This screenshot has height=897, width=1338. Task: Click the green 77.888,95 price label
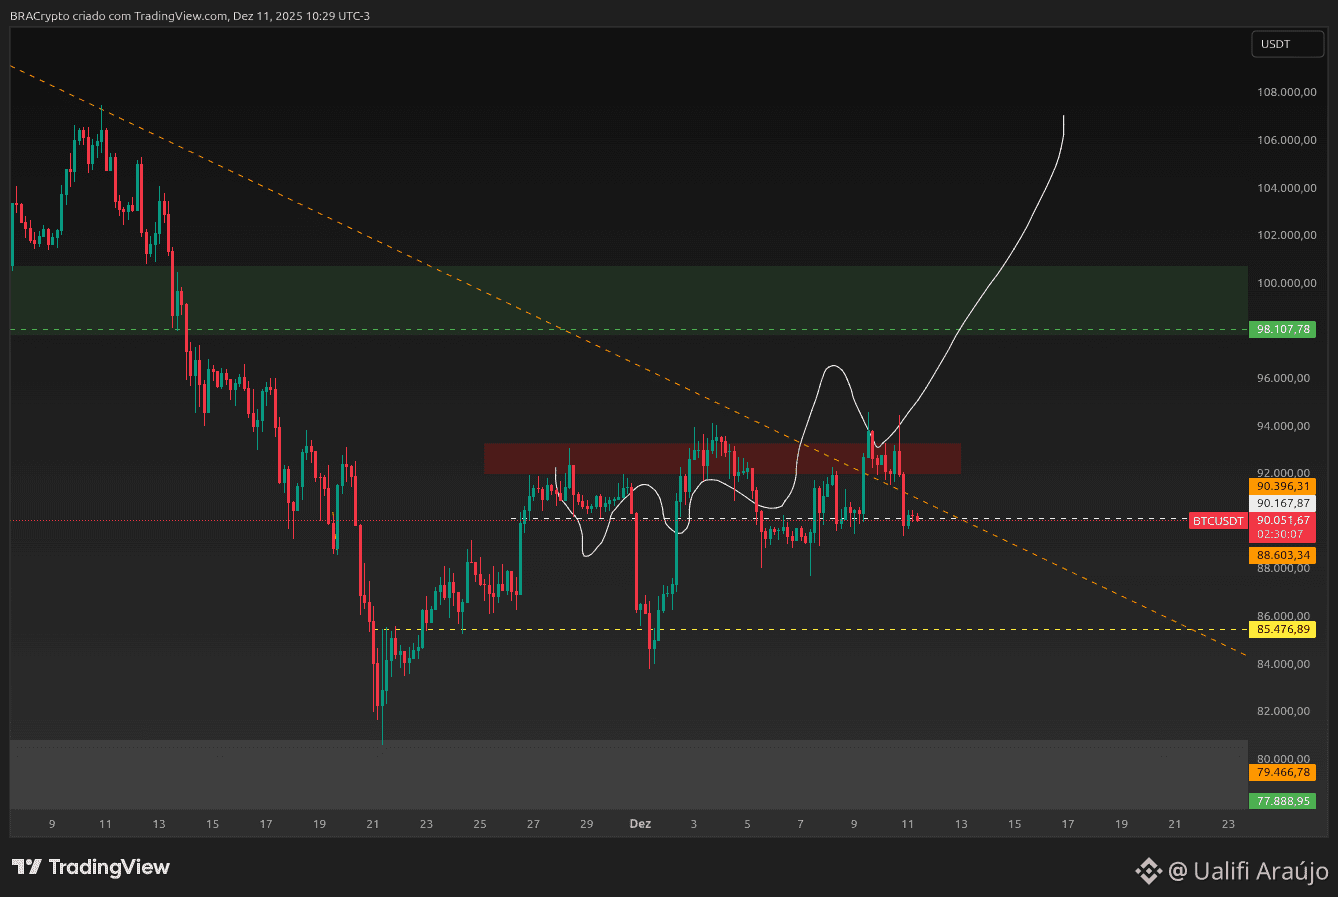click(x=1283, y=801)
